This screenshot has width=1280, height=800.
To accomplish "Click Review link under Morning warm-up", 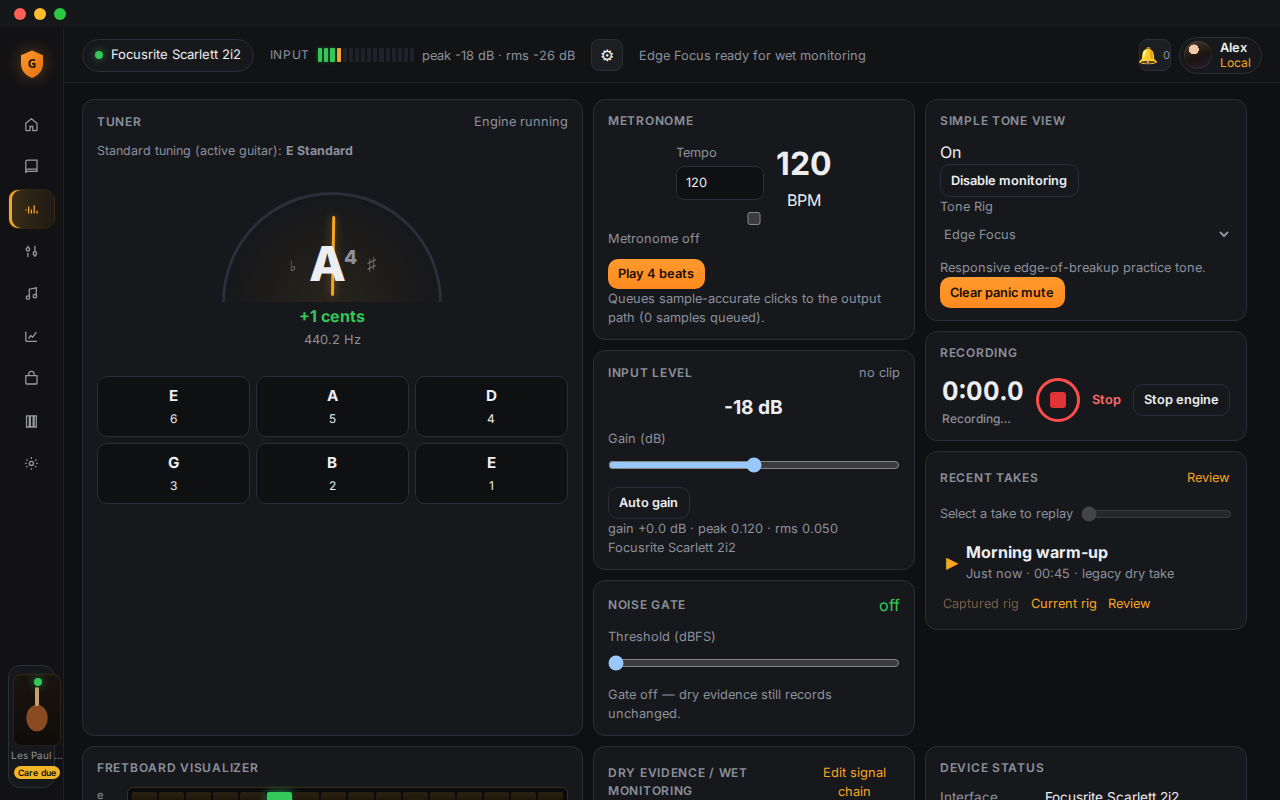I will (x=1129, y=604).
